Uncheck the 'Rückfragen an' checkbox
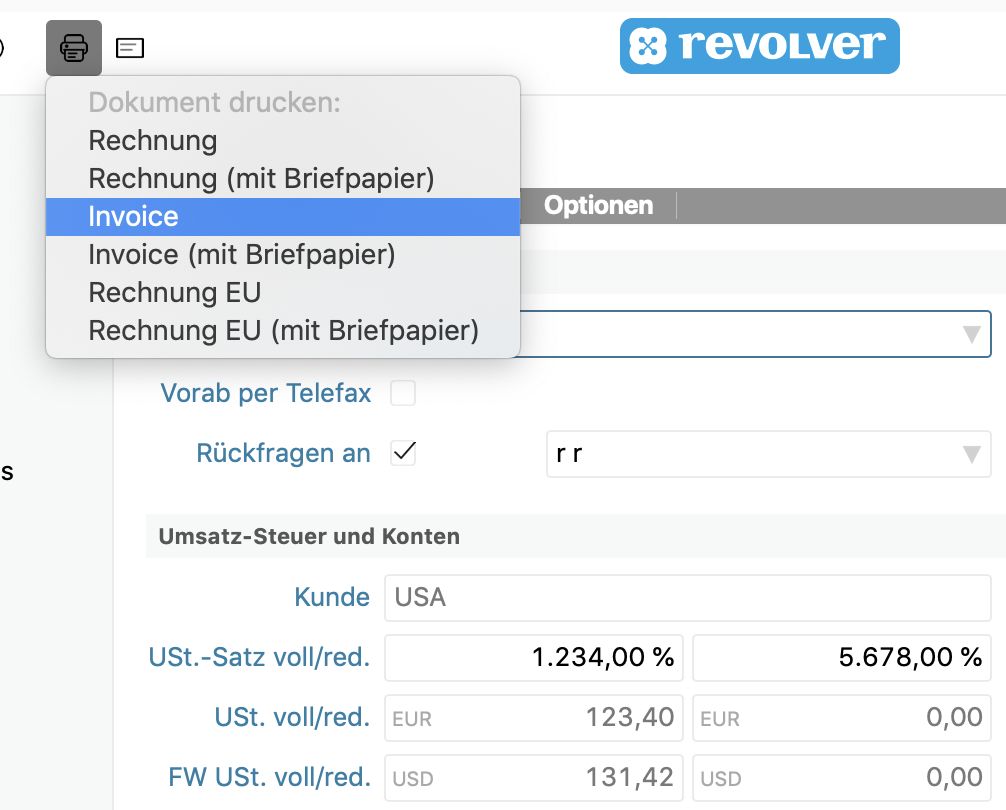Screen dimensions: 1006x810 coord(403,453)
